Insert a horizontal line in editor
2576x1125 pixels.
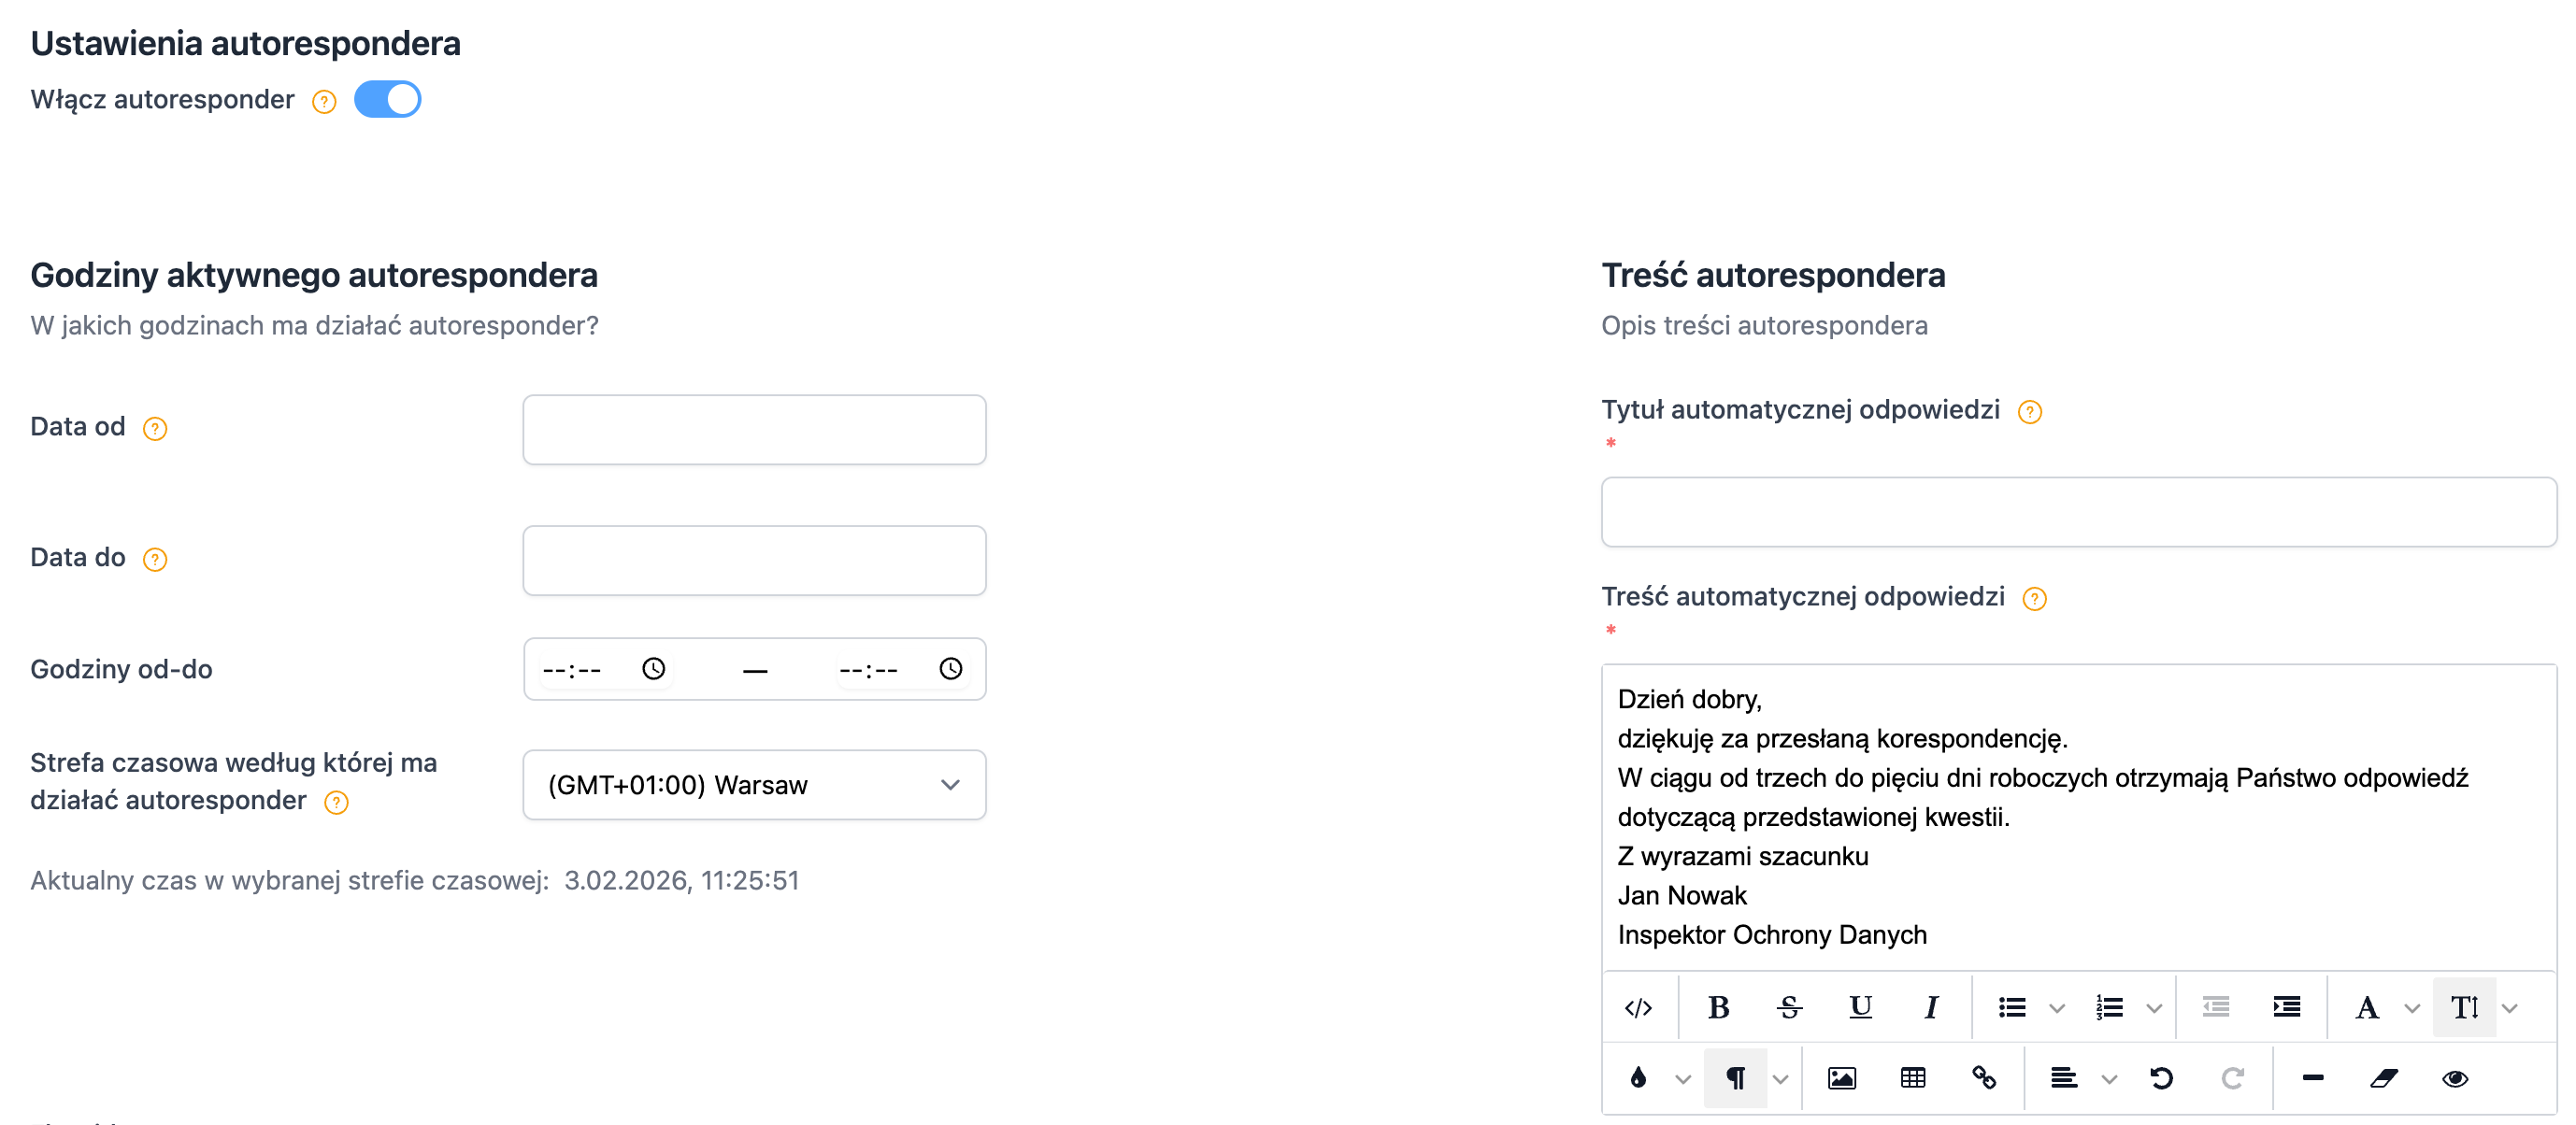(x=2312, y=1078)
